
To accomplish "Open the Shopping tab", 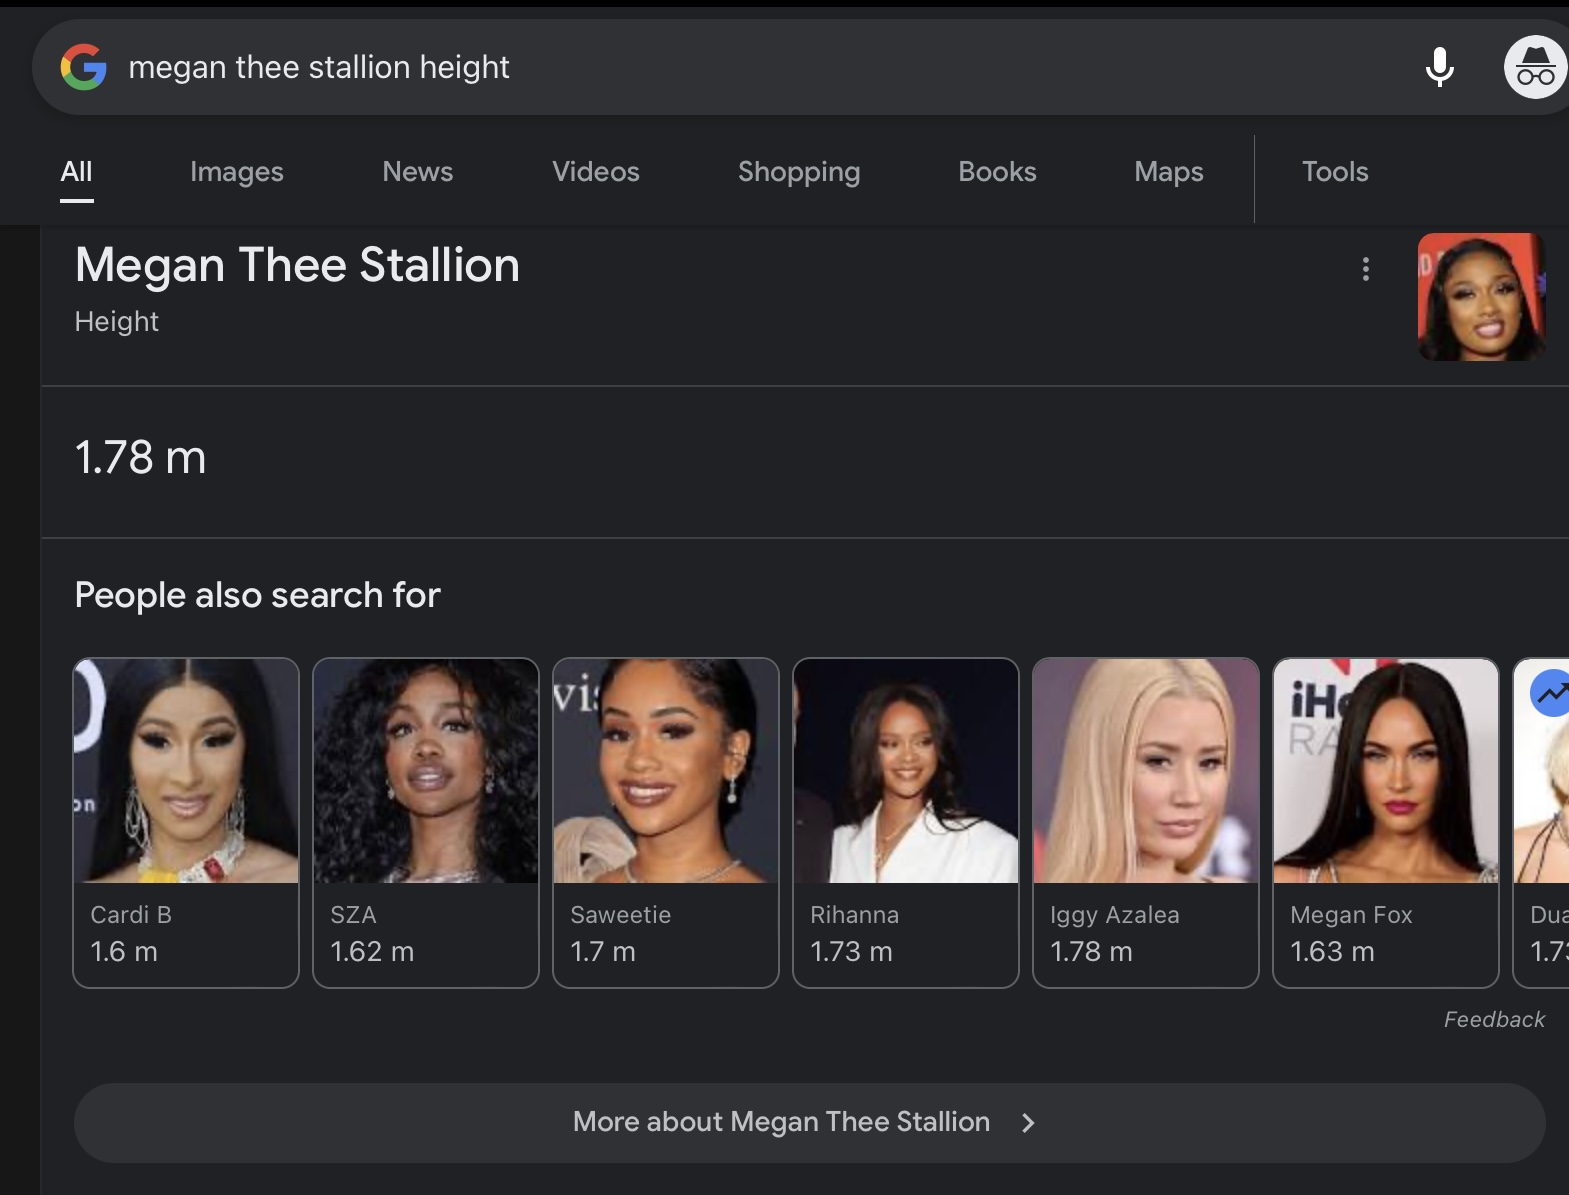I will 799,172.
